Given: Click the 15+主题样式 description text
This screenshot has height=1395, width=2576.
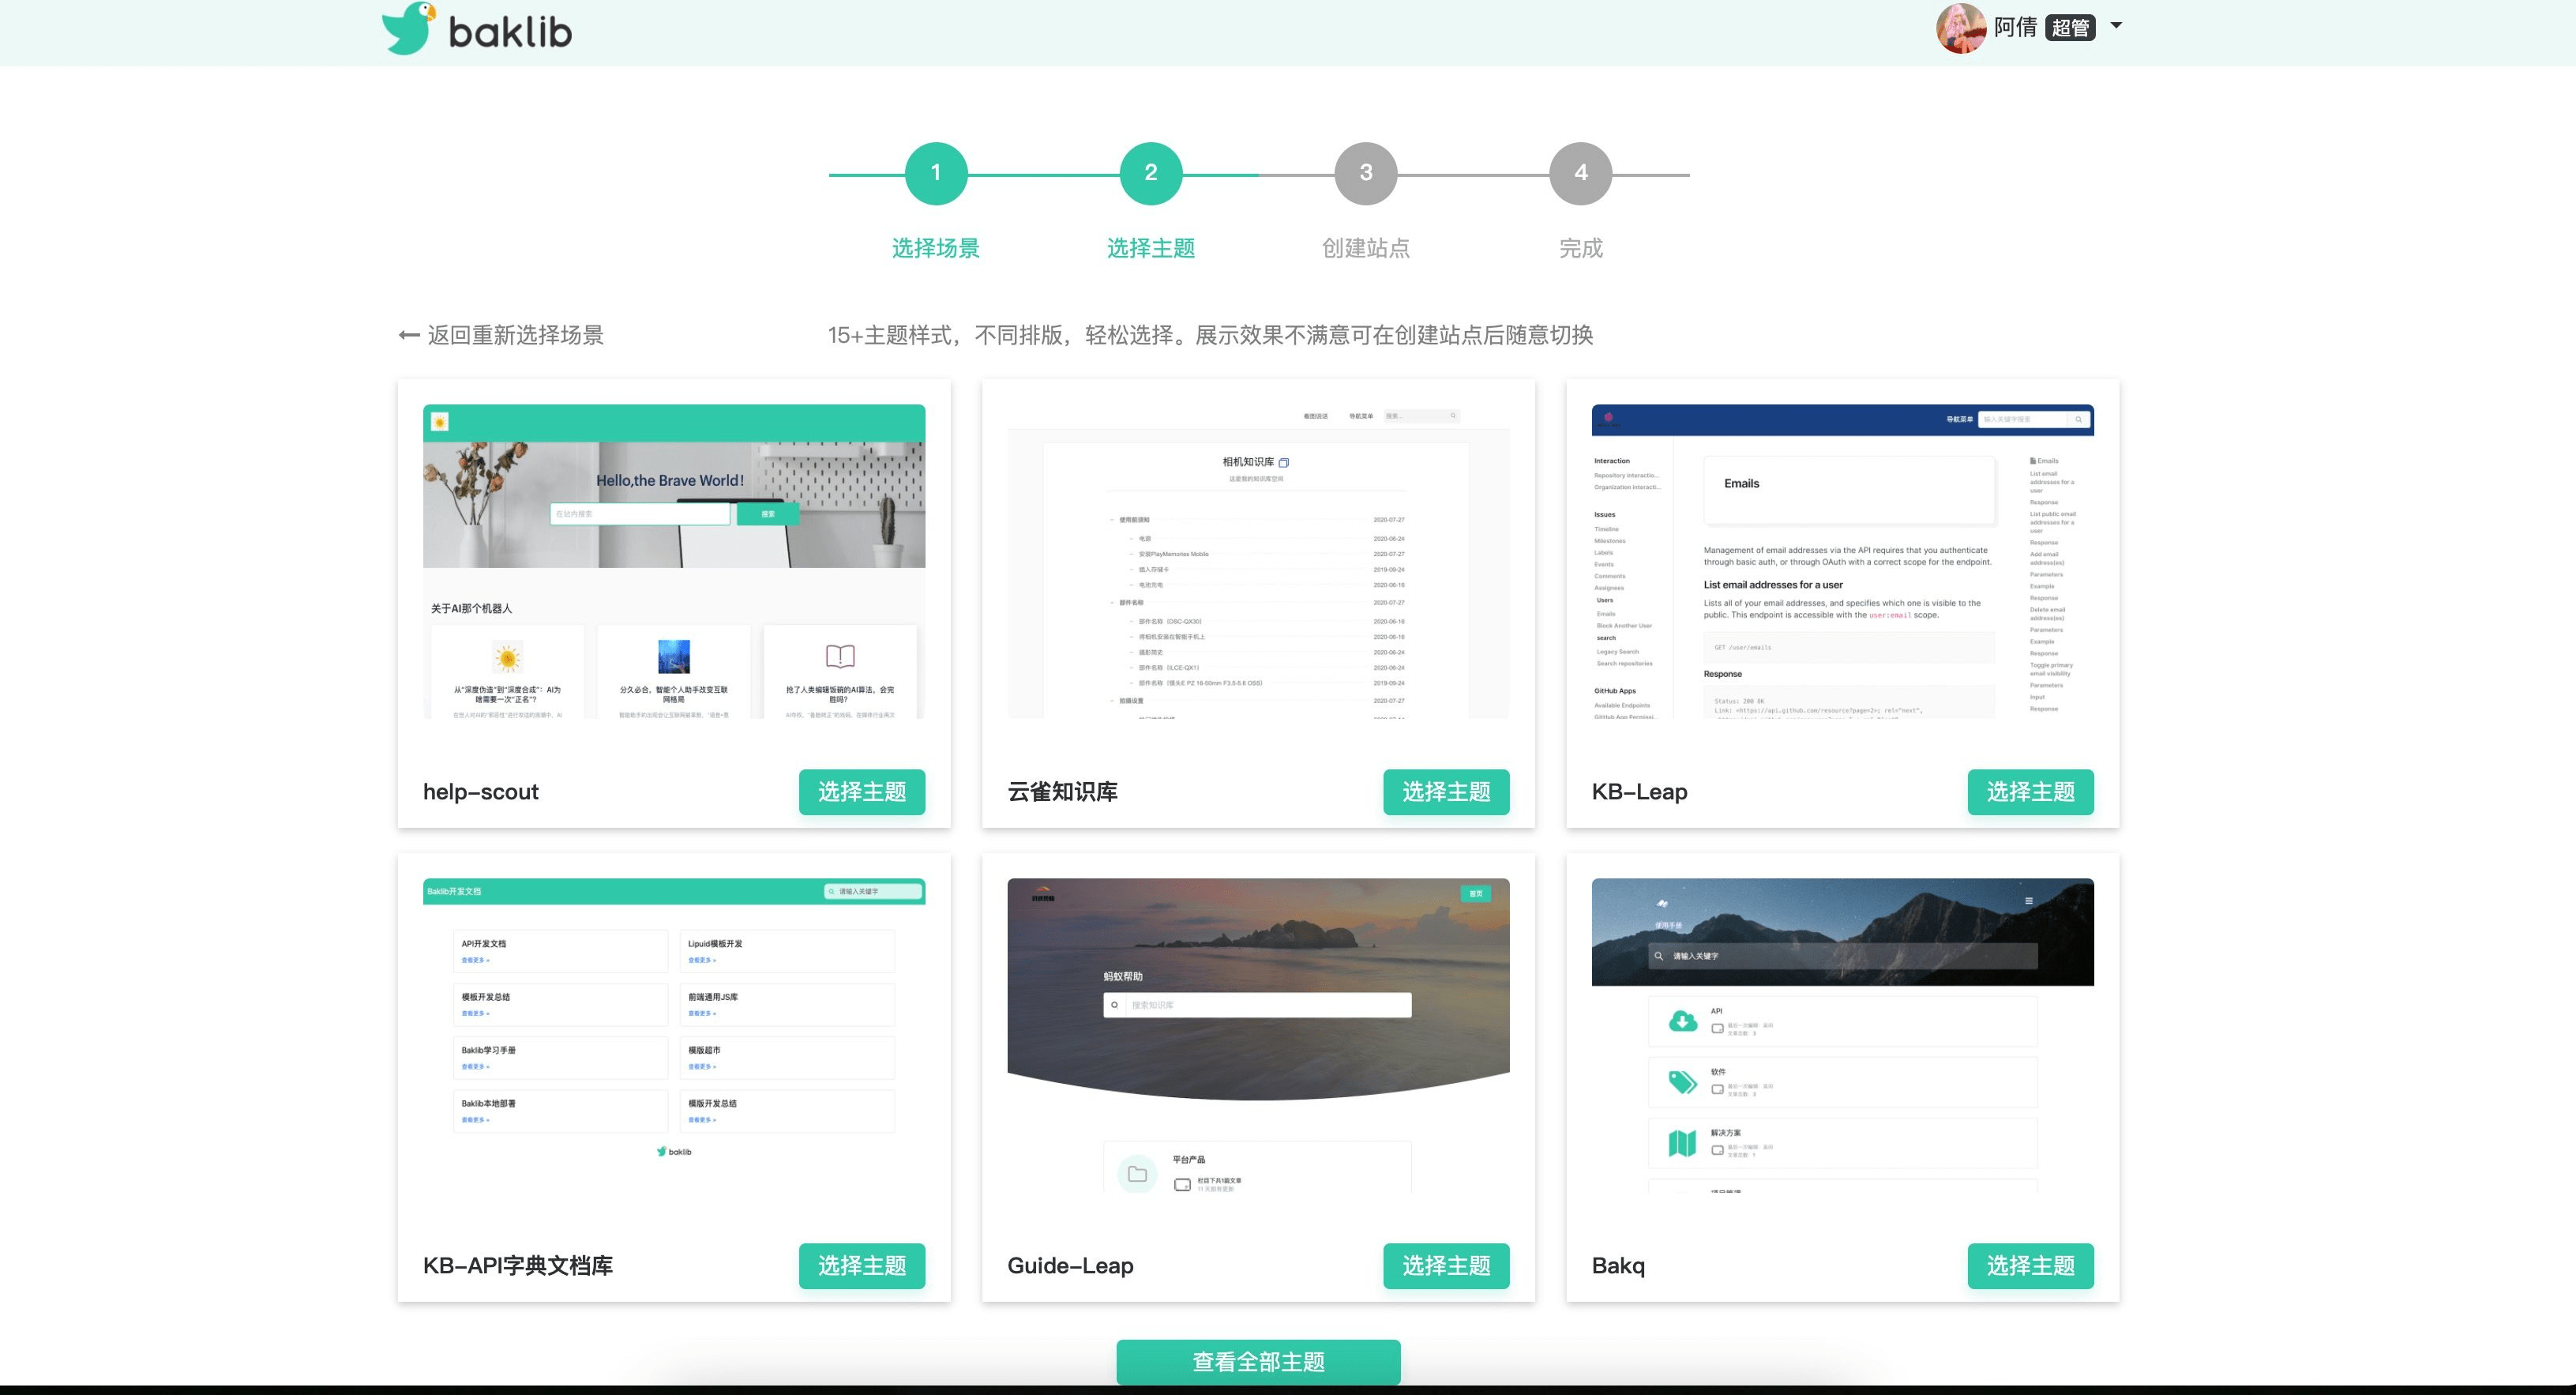Looking at the screenshot, I should click(1210, 335).
